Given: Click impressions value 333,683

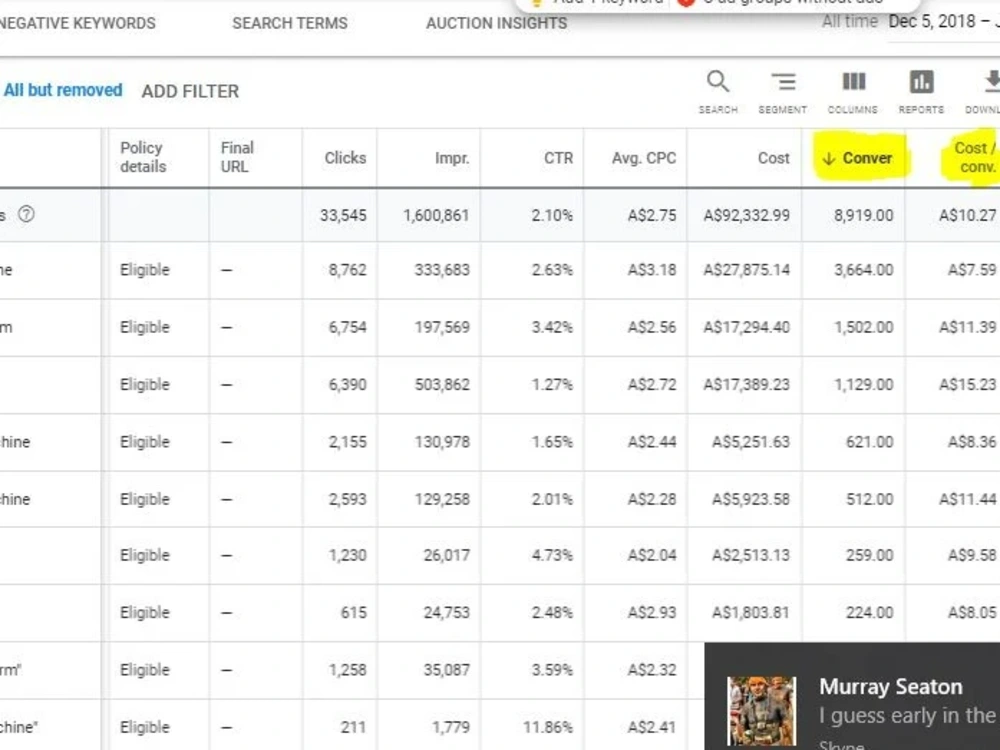Looking at the screenshot, I should click(442, 270).
